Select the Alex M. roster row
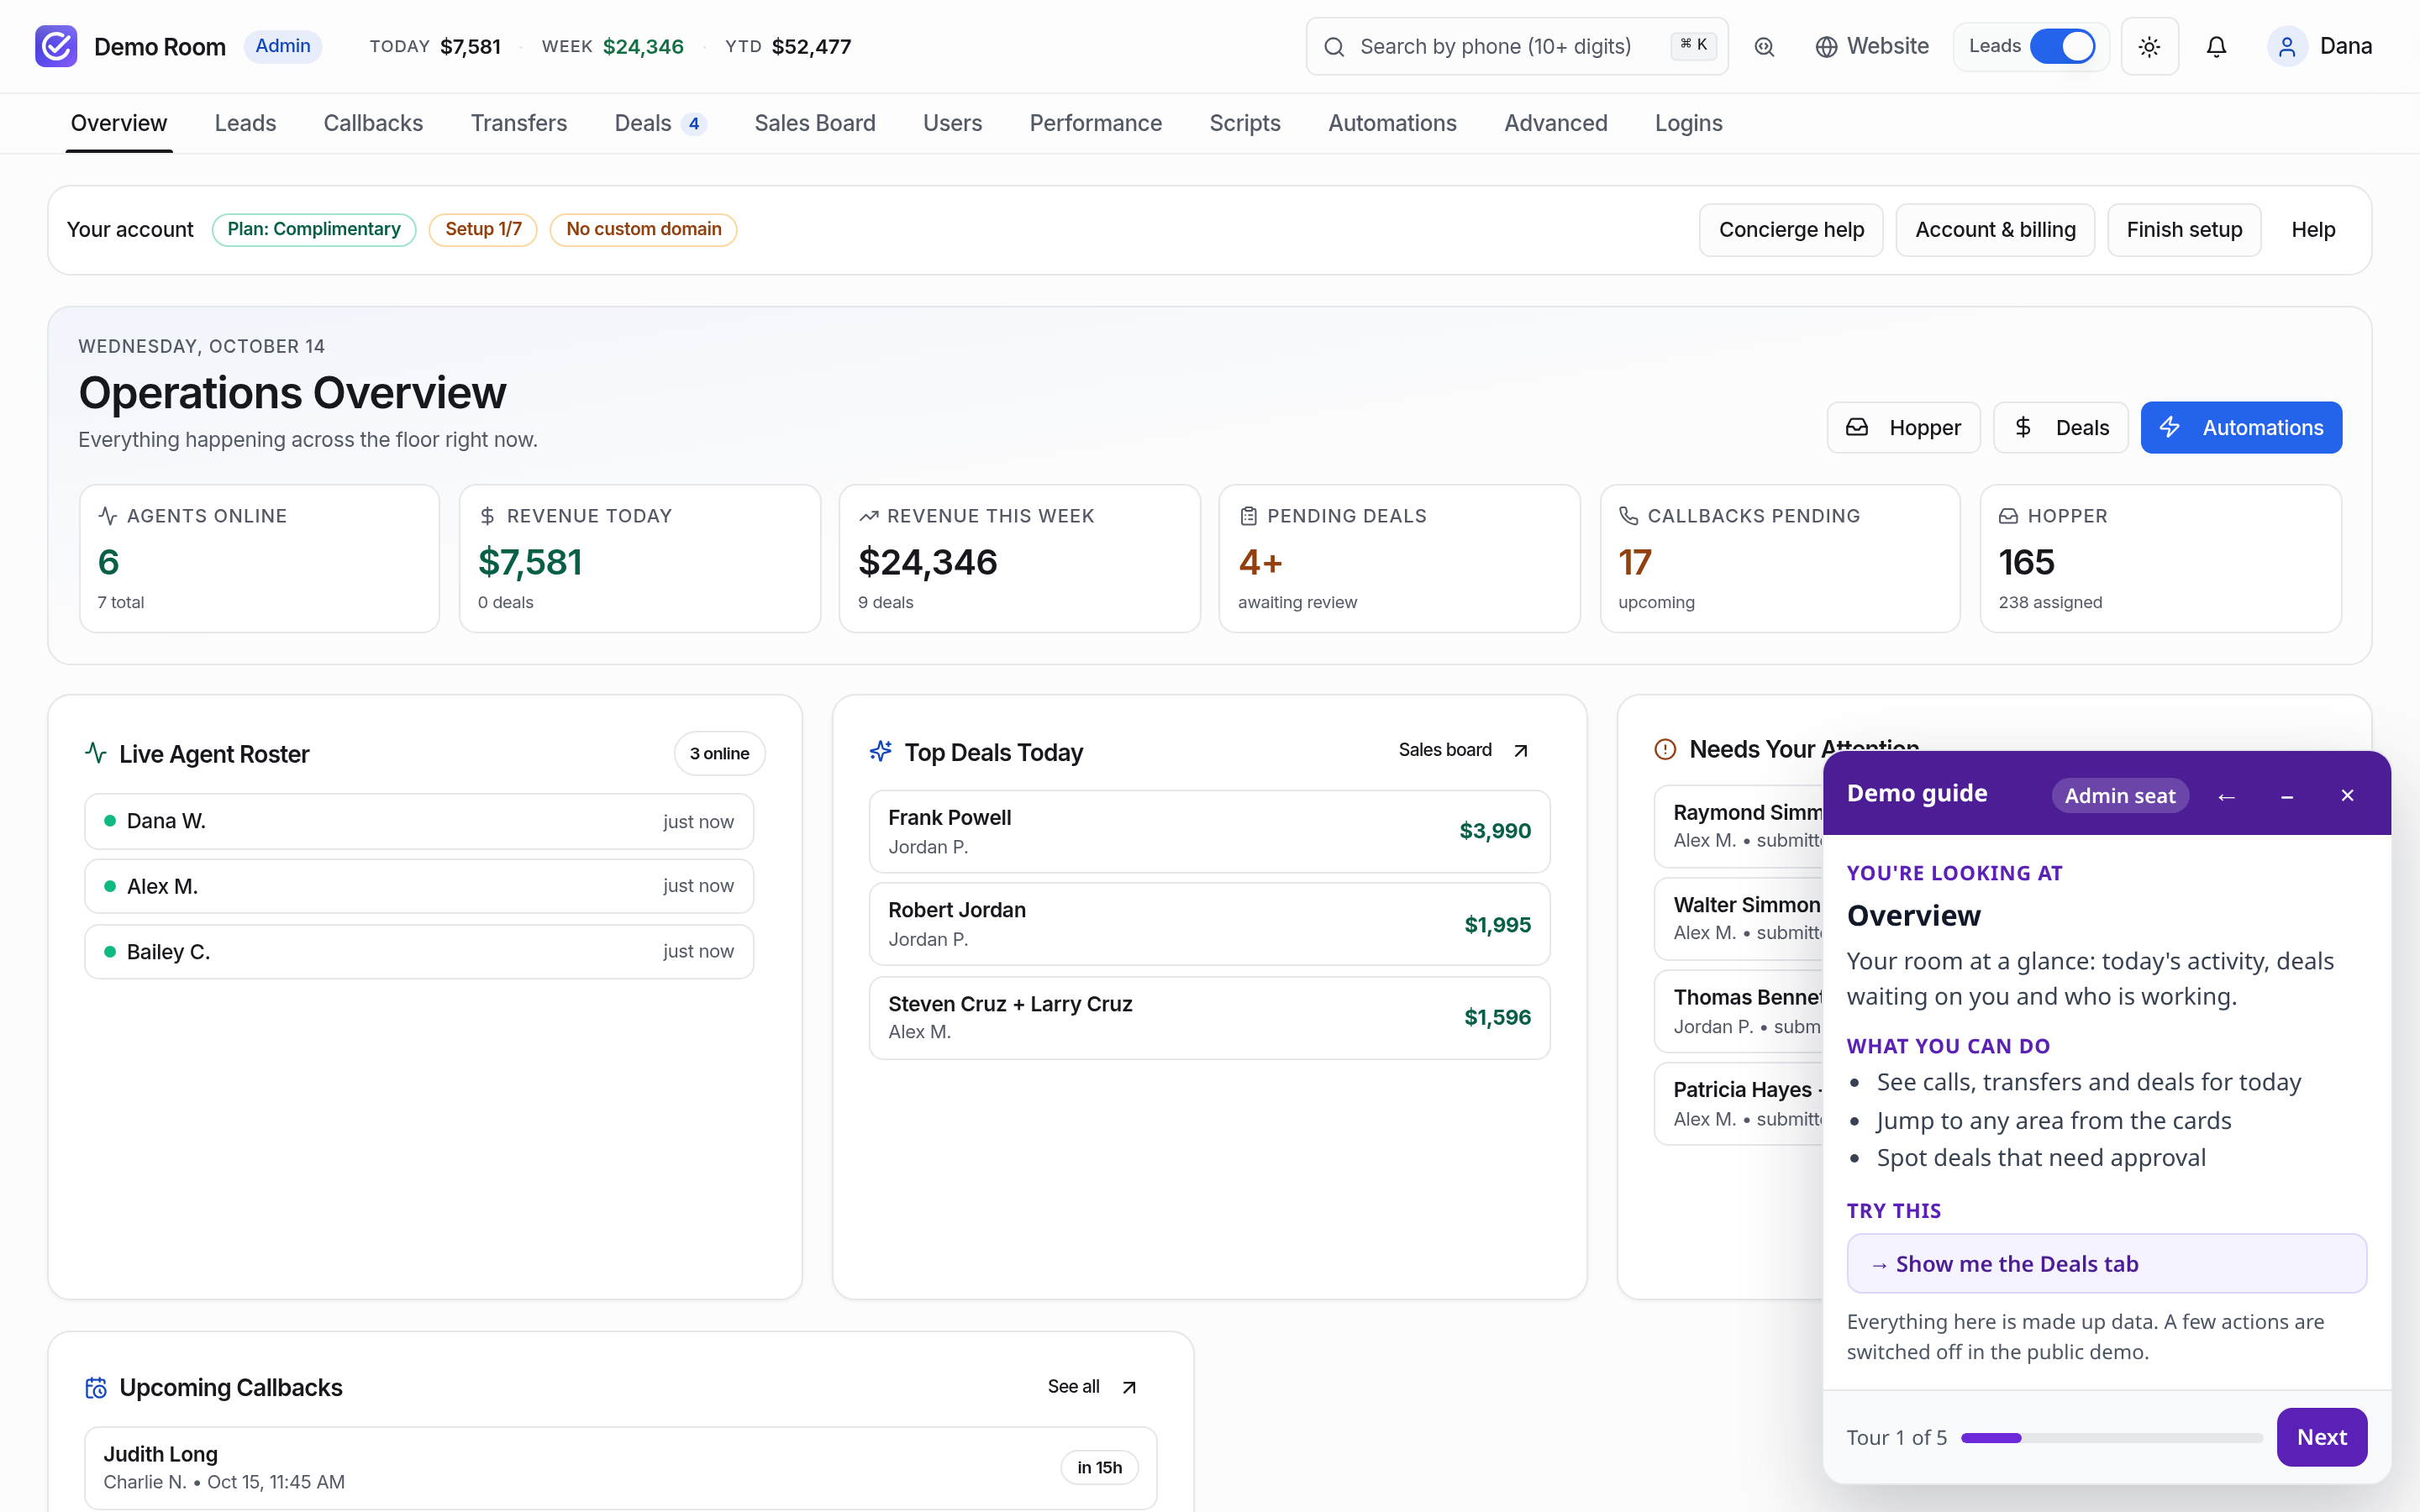This screenshot has width=2420, height=1512. coord(419,887)
